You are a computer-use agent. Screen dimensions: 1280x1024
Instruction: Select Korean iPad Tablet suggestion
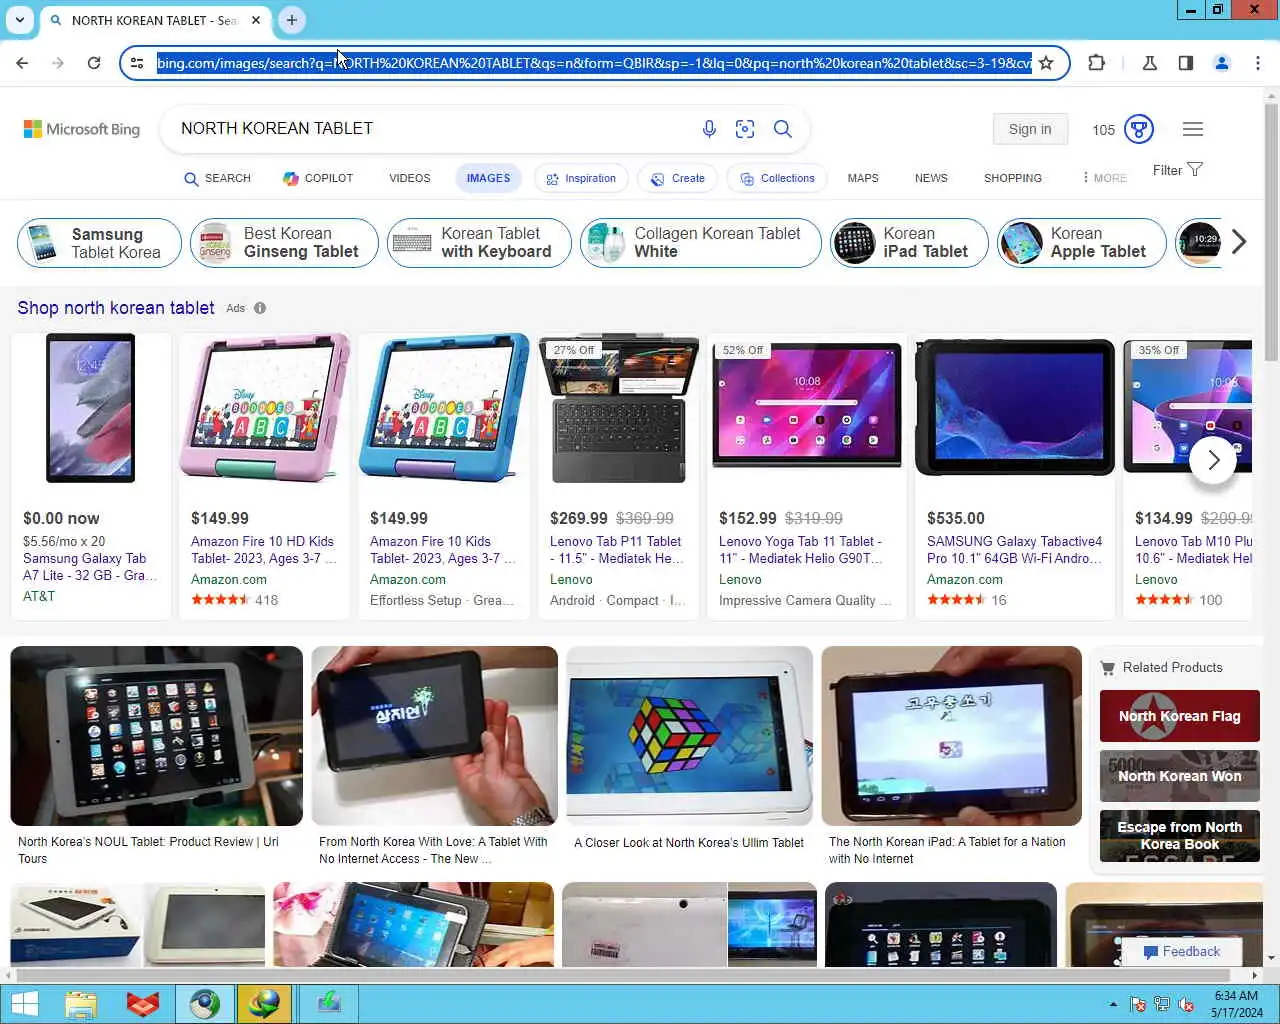pyautogui.click(x=909, y=243)
